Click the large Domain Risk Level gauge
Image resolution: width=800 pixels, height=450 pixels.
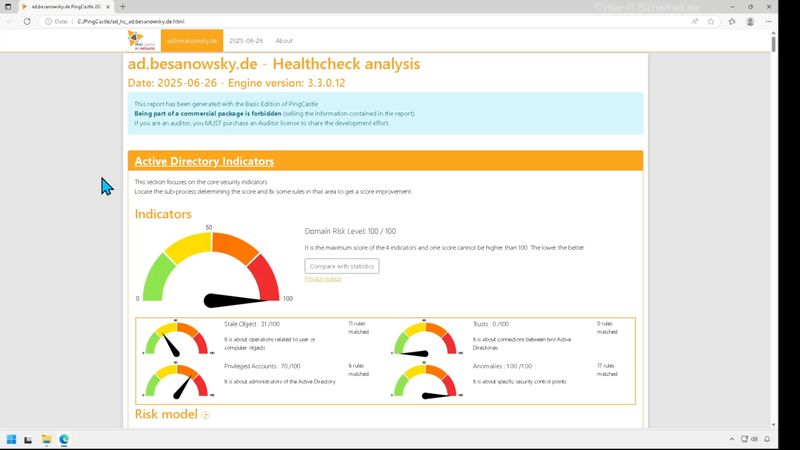pyautogui.click(x=211, y=268)
